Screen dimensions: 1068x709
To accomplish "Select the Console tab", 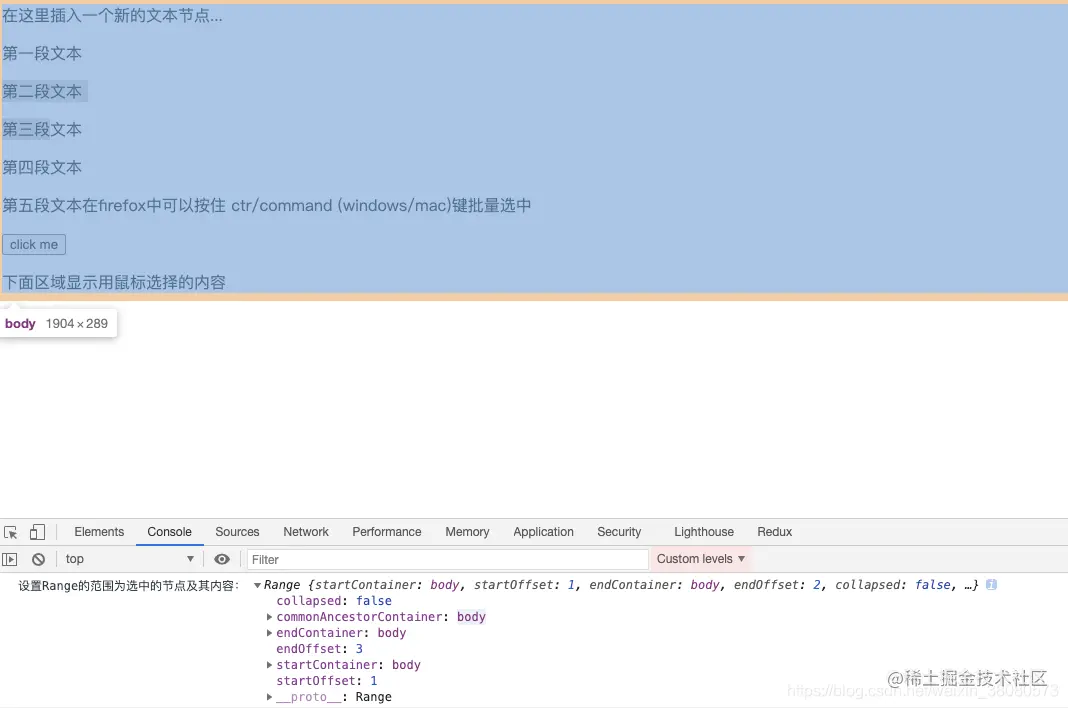I will [170, 532].
